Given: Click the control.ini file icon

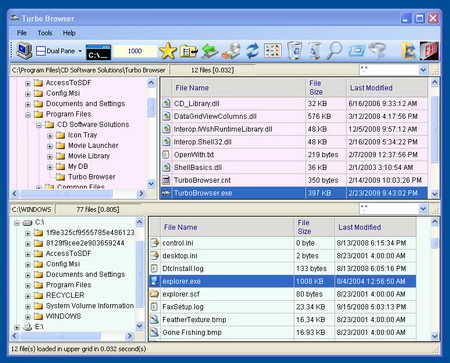Looking at the screenshot, I should click(x=154, y=243).
